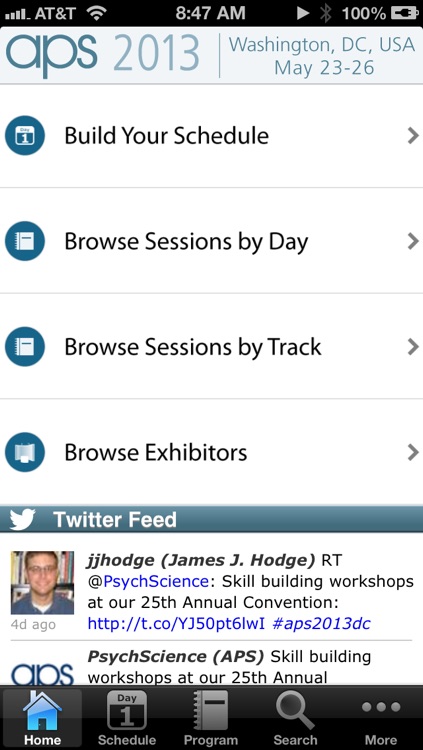Open chevron next to Browse Sessions by Day
The height and width of the screenshot is (750, 423).
click(413, 241)
